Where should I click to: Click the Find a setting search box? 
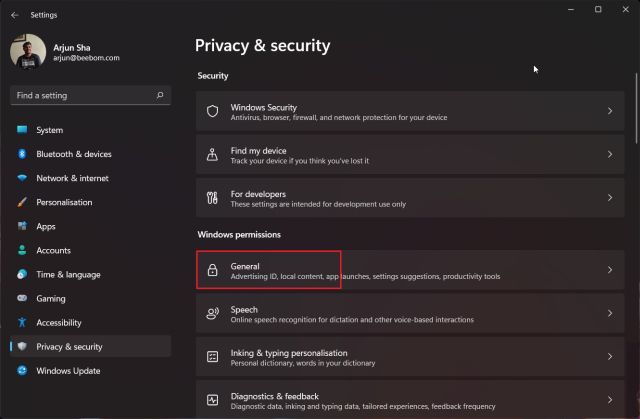(90, 95)
